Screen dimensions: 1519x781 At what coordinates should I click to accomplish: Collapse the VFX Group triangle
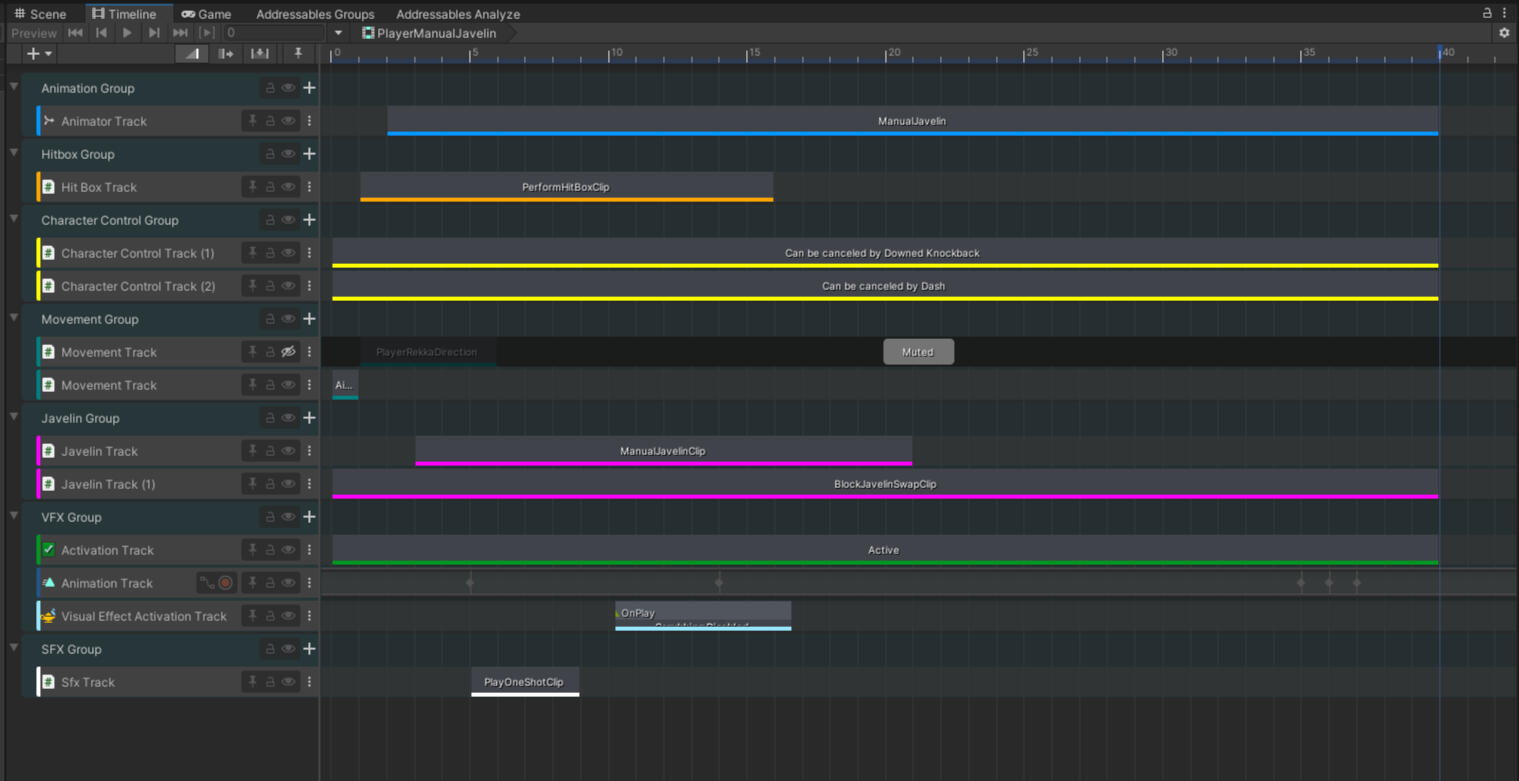tap(14, 516)
